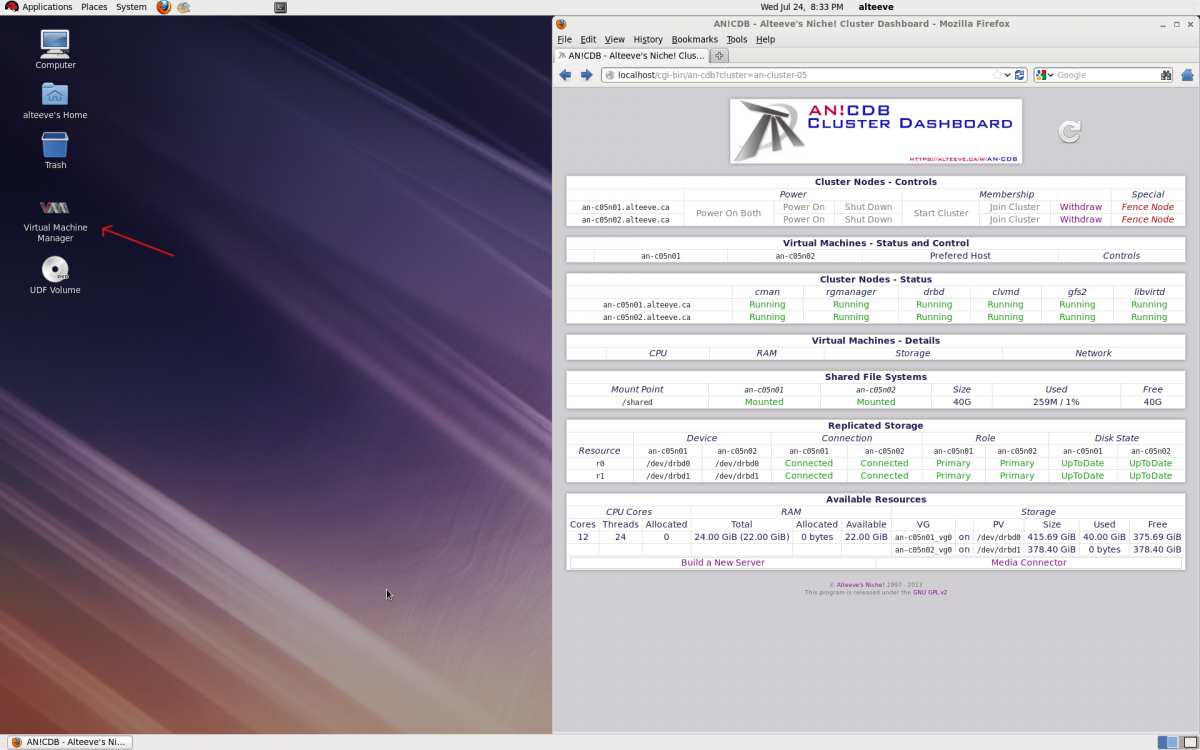Bookmark the page with the star icon
The height and width of the screenshot is (750, 1200).
click(996, 75)
